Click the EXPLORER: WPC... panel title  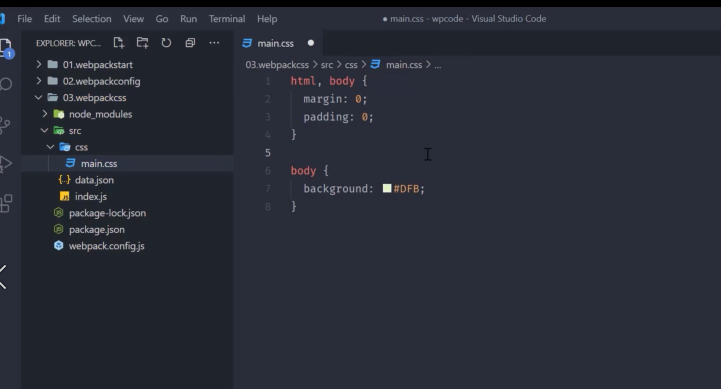click(68, 43)
